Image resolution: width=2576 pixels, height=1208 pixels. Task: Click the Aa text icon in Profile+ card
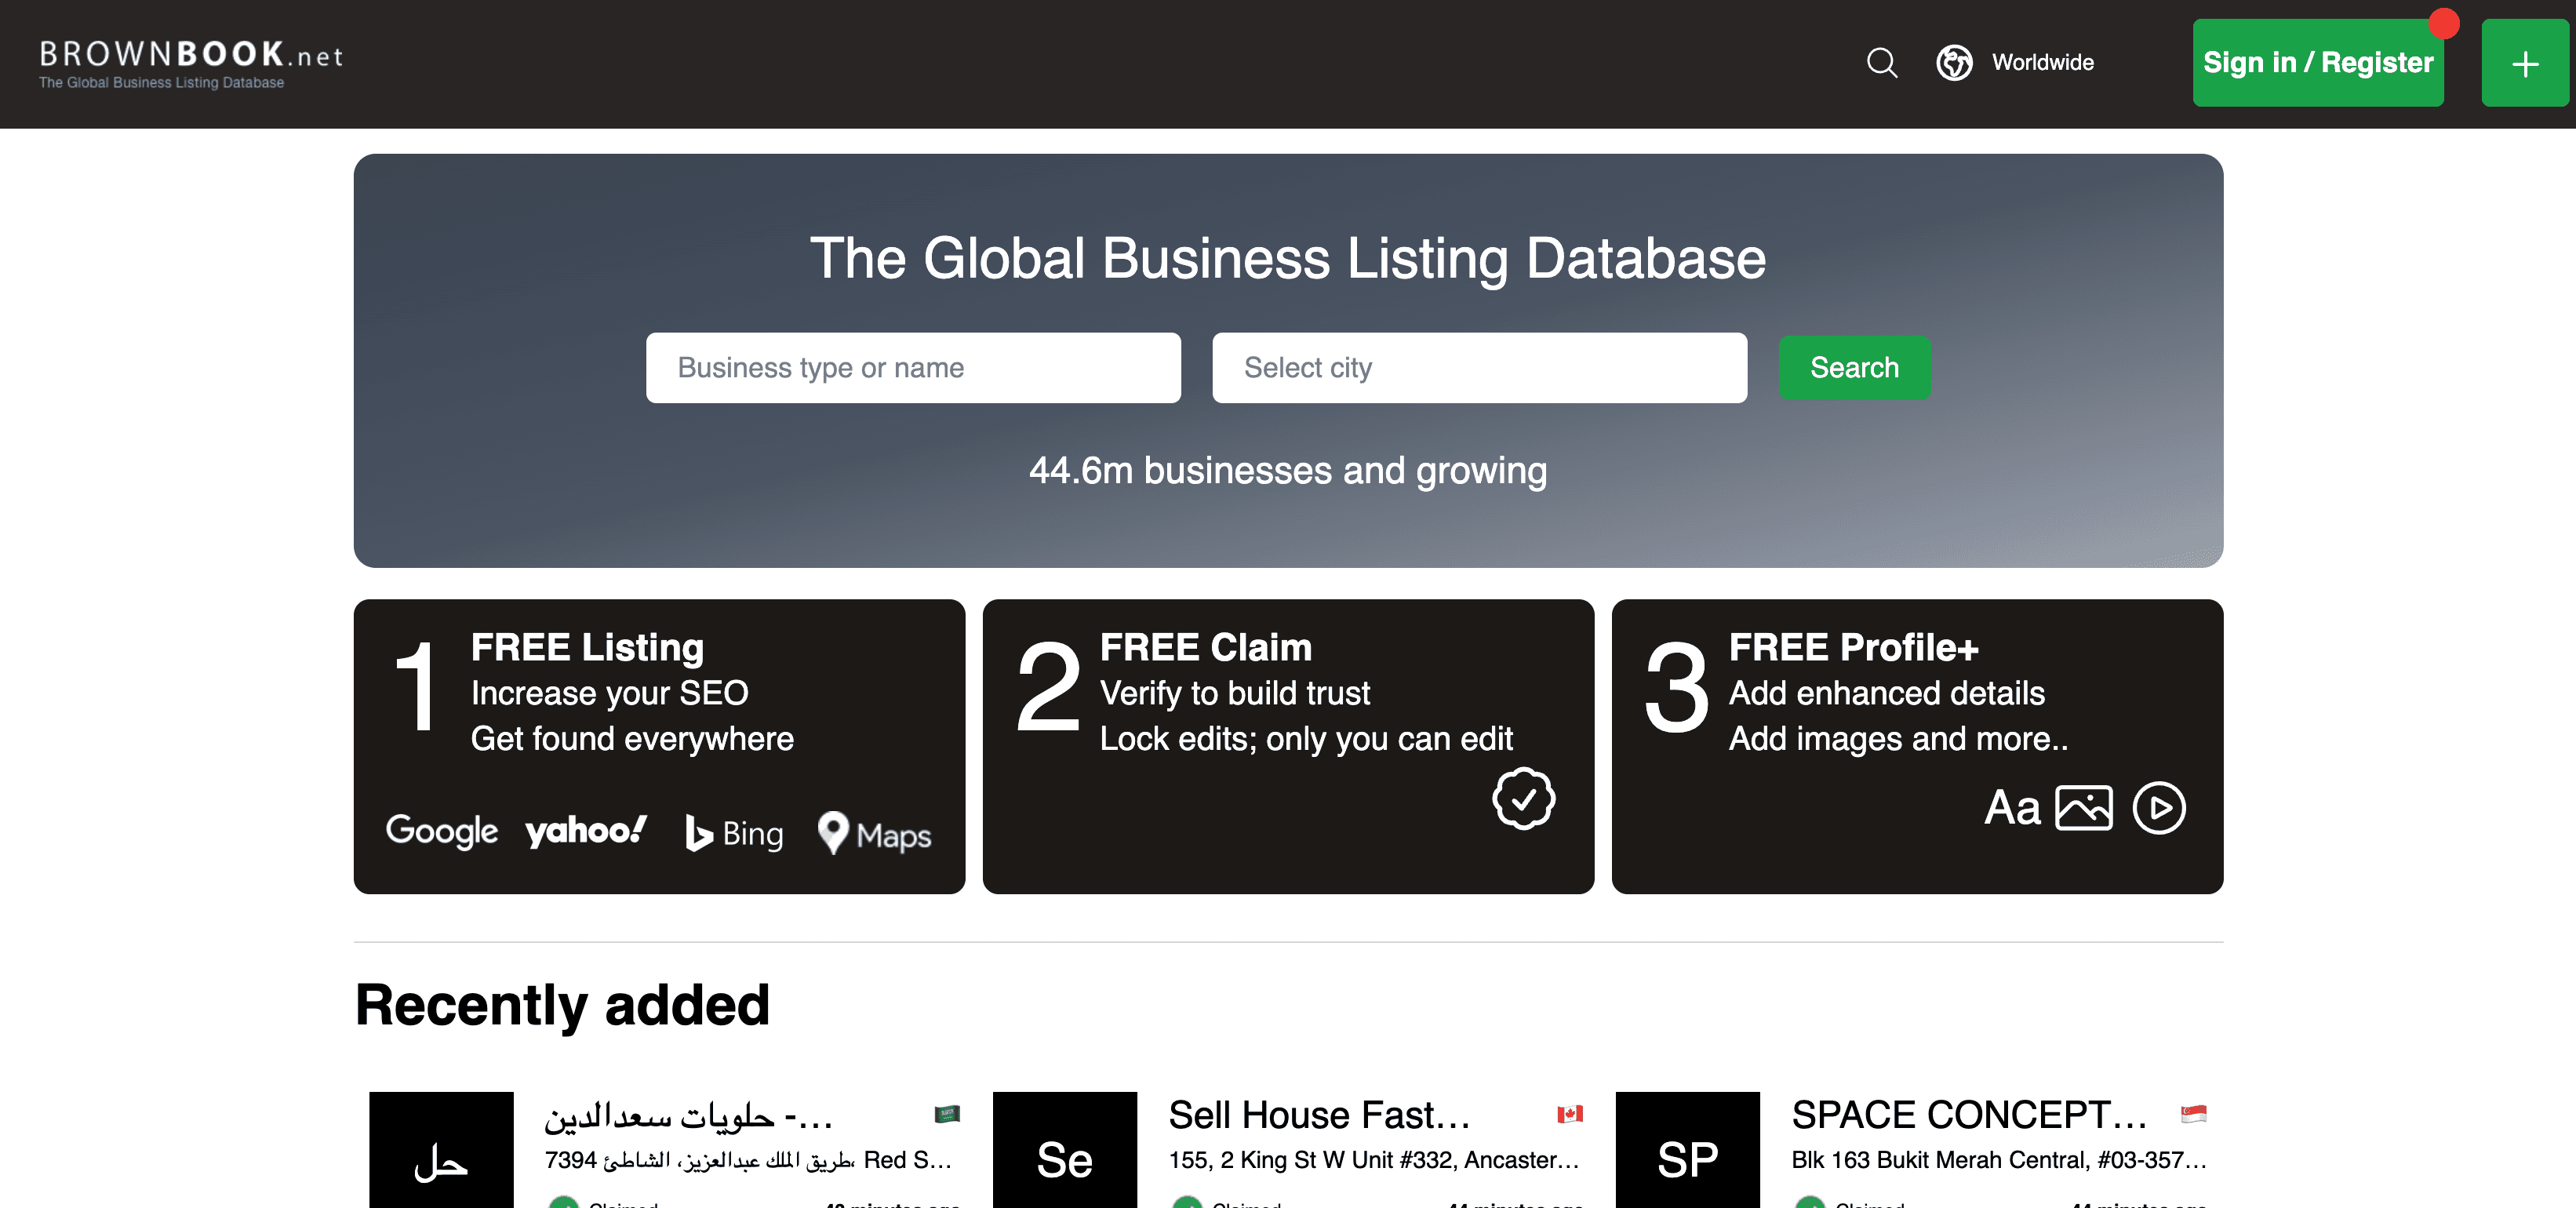[2011, 807]
